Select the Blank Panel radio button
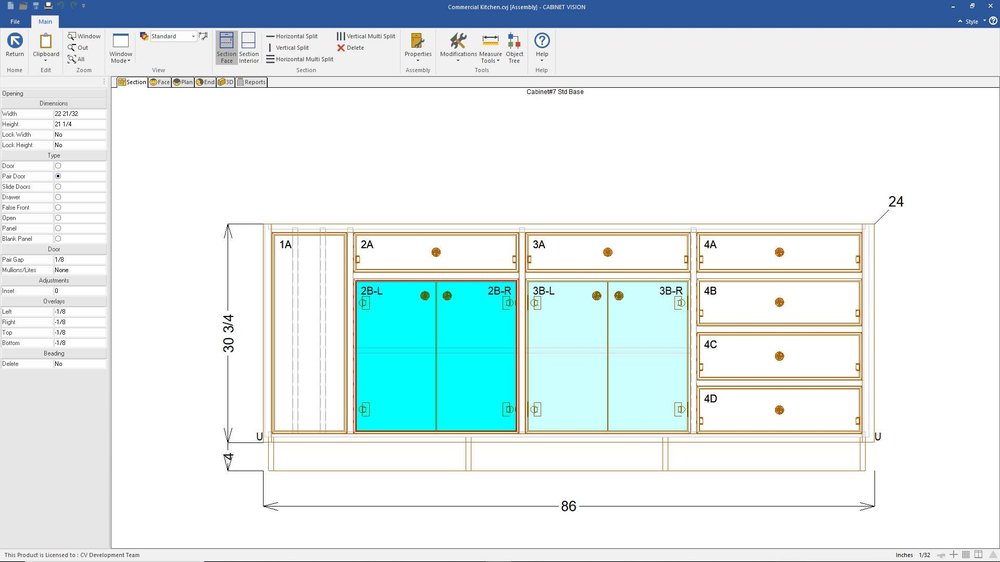The width and height of the screenshot is (1000, 562). tap(58, 239)
